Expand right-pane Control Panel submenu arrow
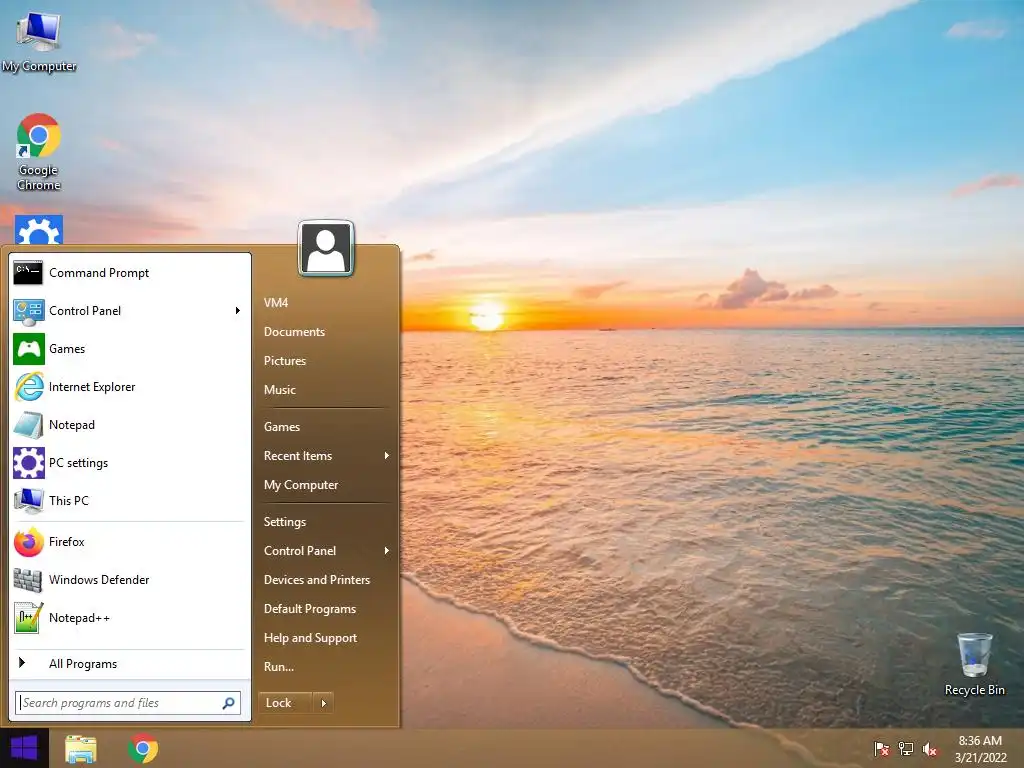1024x768 pixels. pos(387,551)
